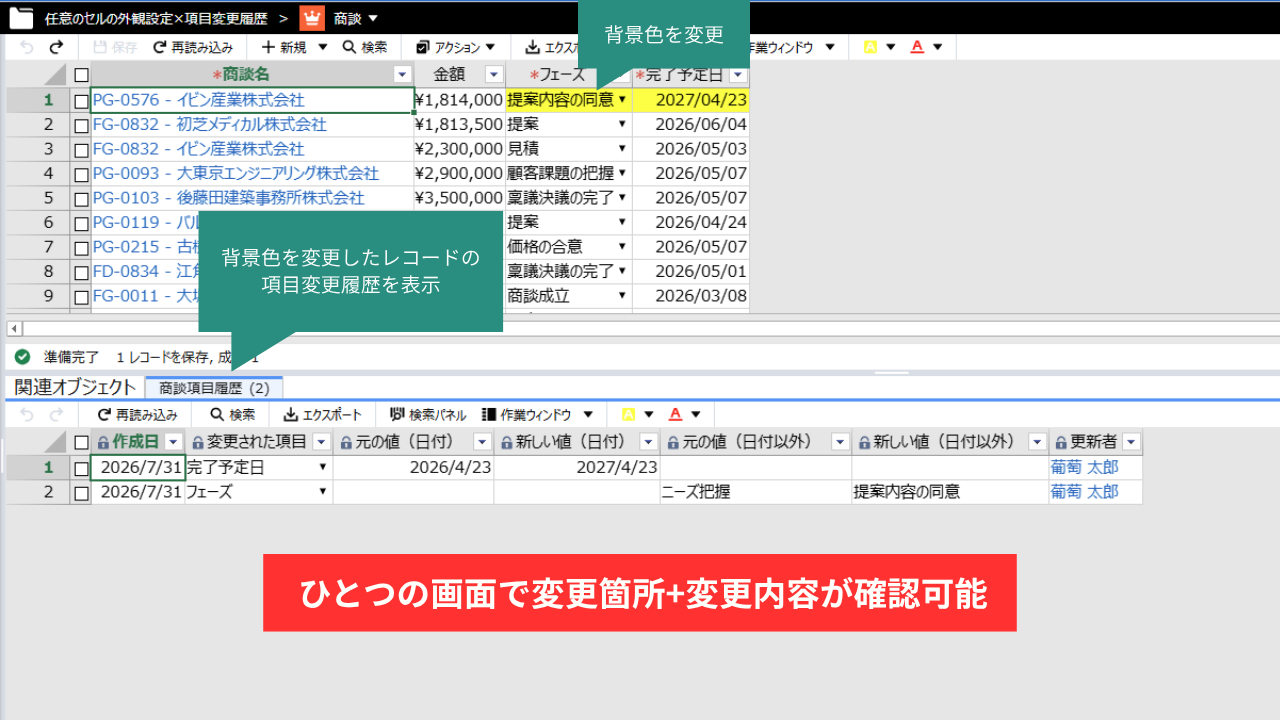Click the エクスポート download icon in the top toolbar
Image resolution: width=1280 pixels, height=720 pixels.
[x=533, y=47]
